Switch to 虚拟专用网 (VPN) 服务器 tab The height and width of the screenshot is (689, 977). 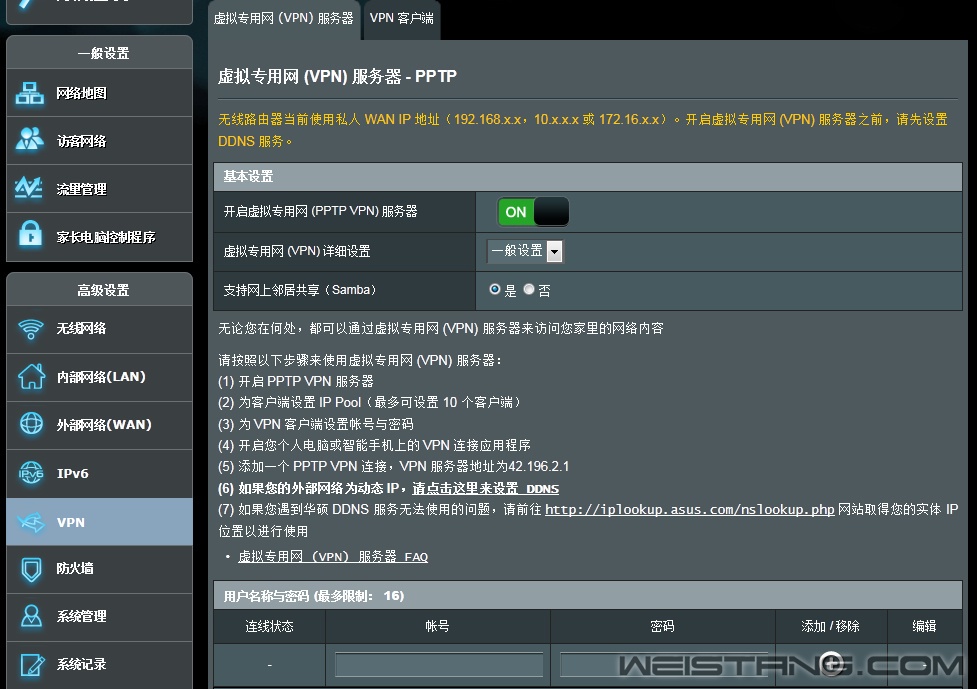[284, 19]
